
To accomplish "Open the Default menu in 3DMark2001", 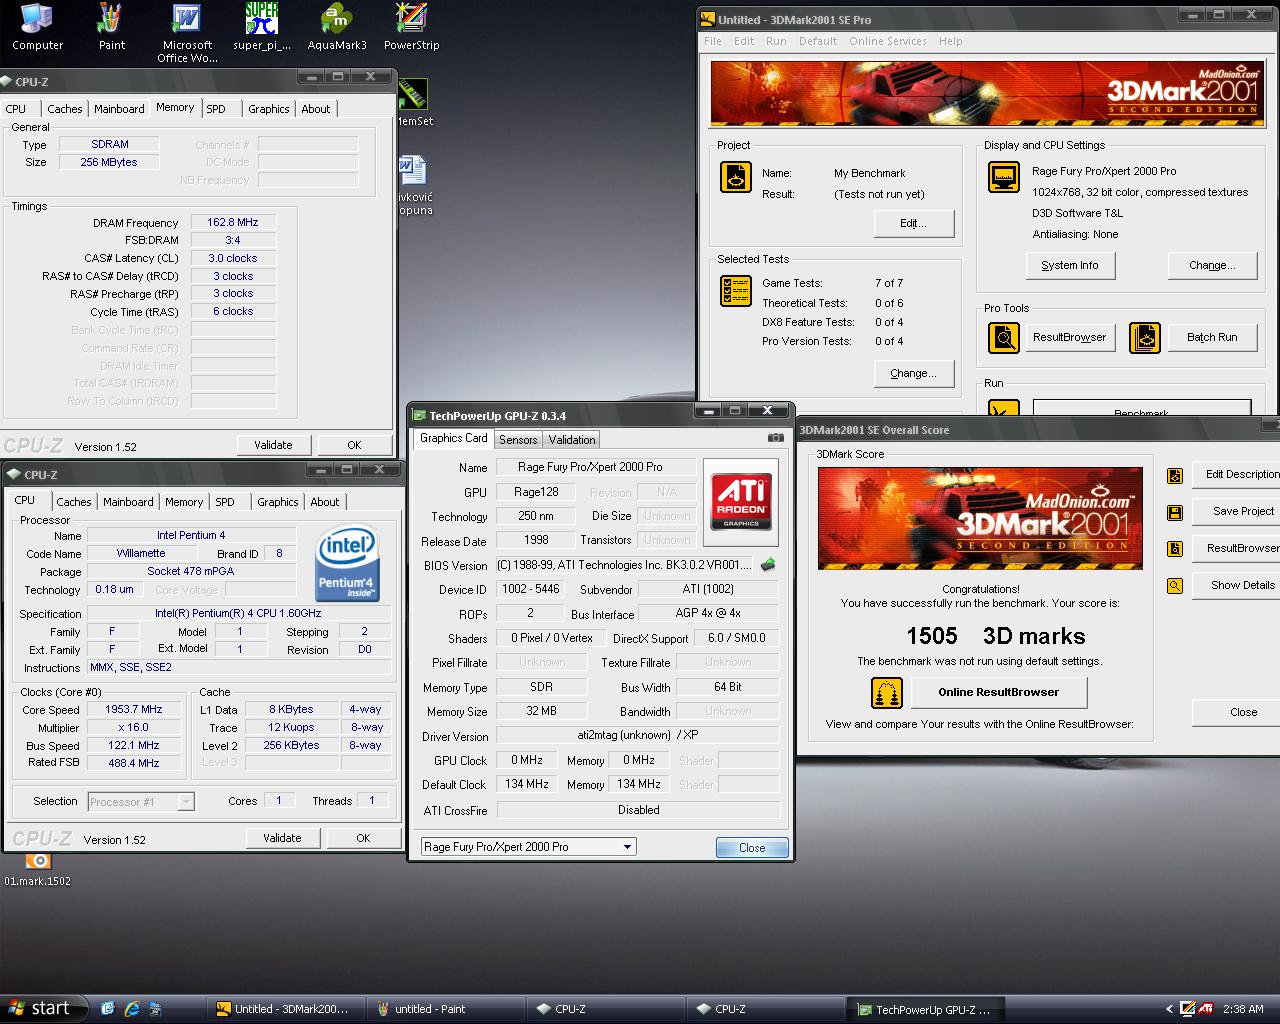I will (817, 41).
